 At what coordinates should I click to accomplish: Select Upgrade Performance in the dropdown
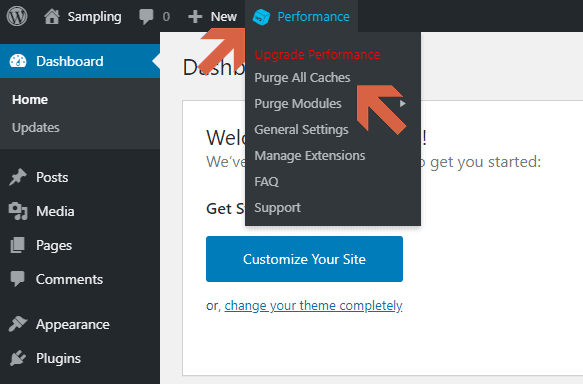317,55
